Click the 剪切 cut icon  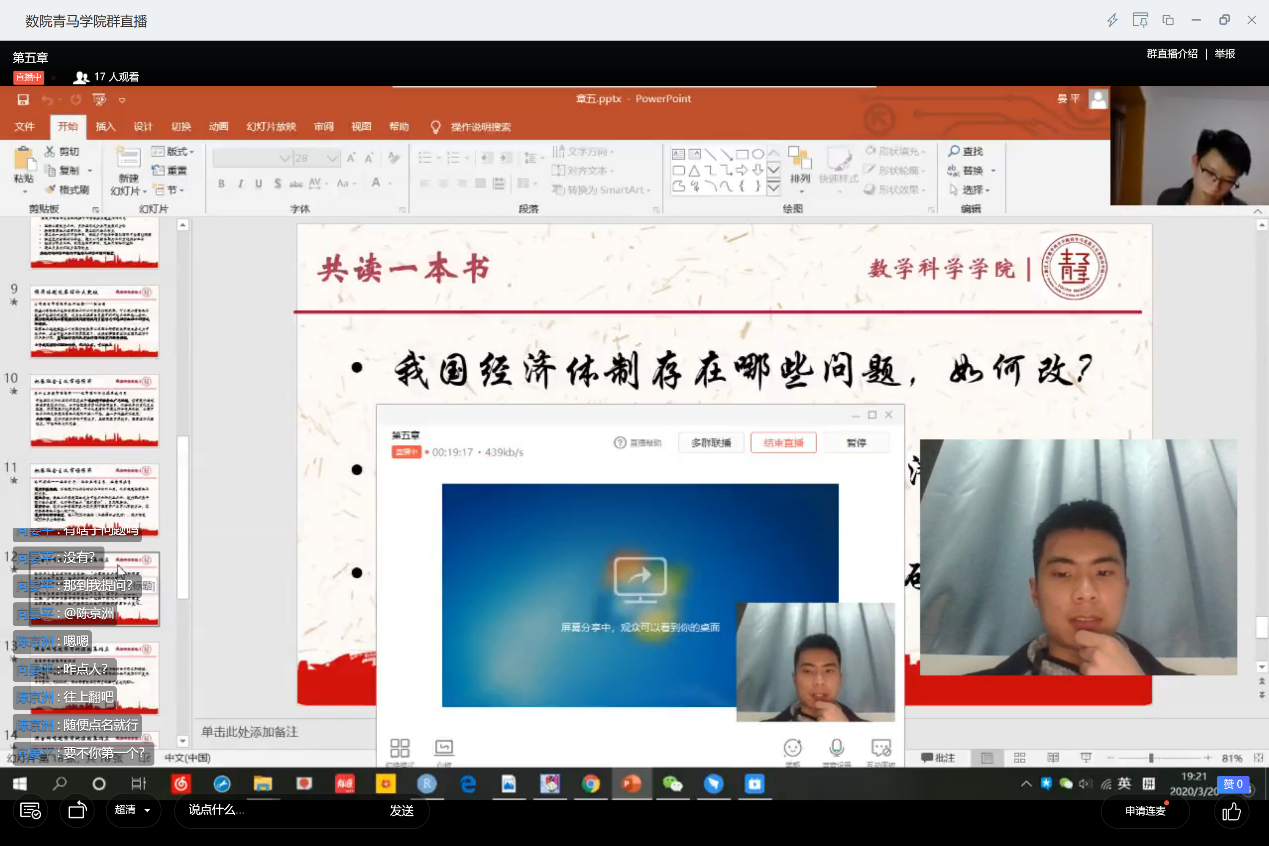coord(61,152)
